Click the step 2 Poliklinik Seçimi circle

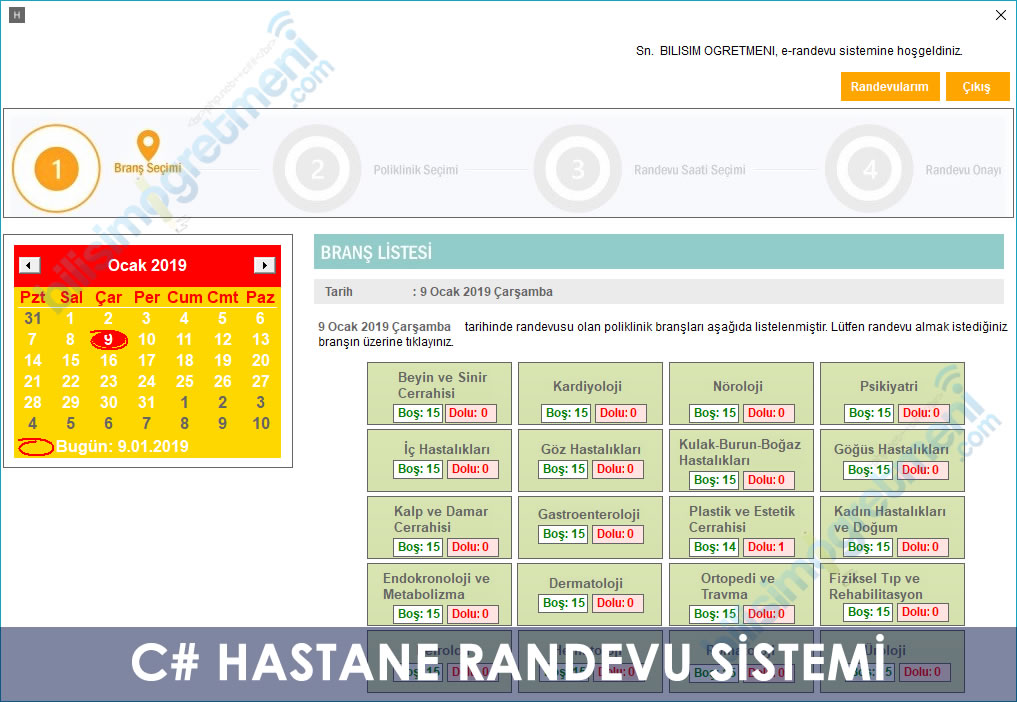317,169
